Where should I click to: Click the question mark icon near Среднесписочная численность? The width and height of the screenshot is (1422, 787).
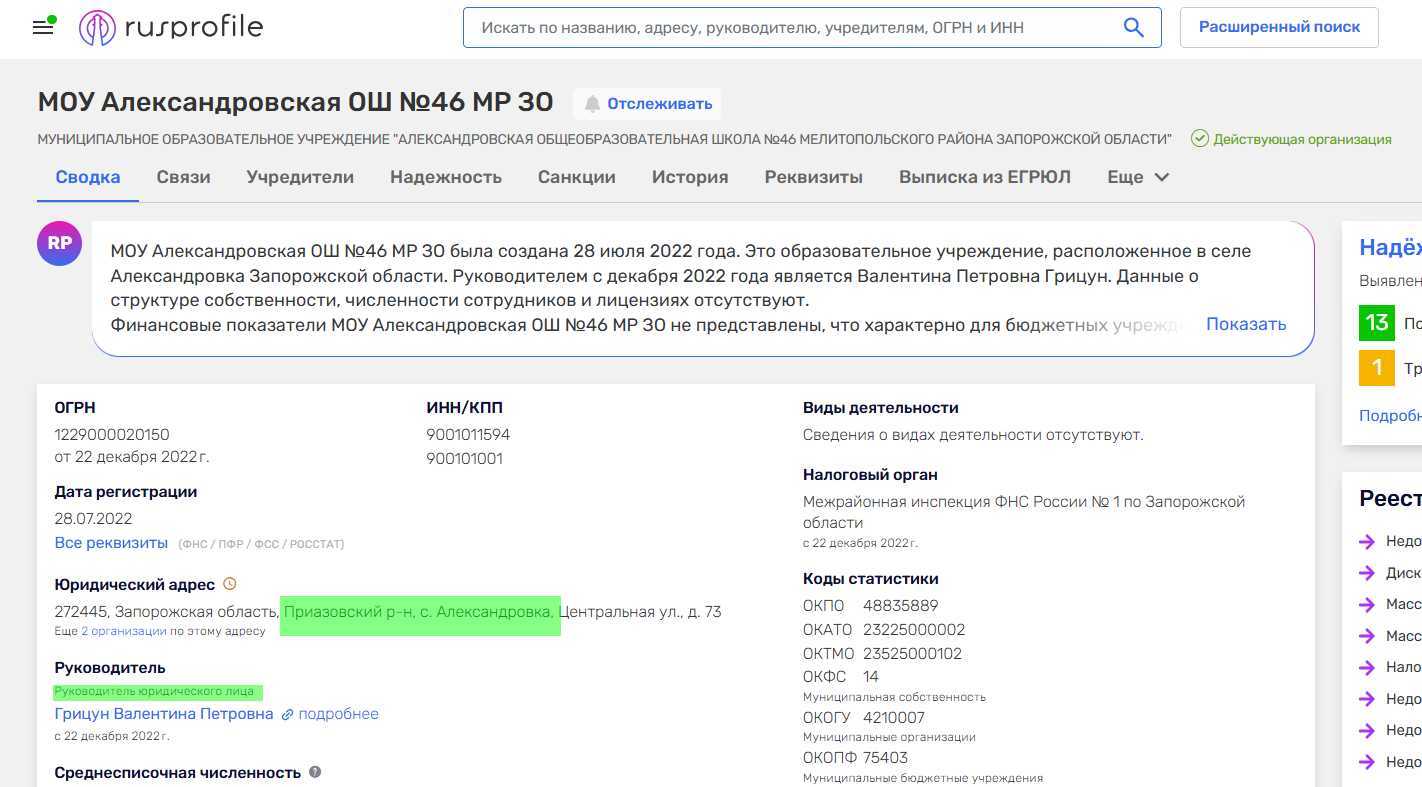click(x=315, y=772)
